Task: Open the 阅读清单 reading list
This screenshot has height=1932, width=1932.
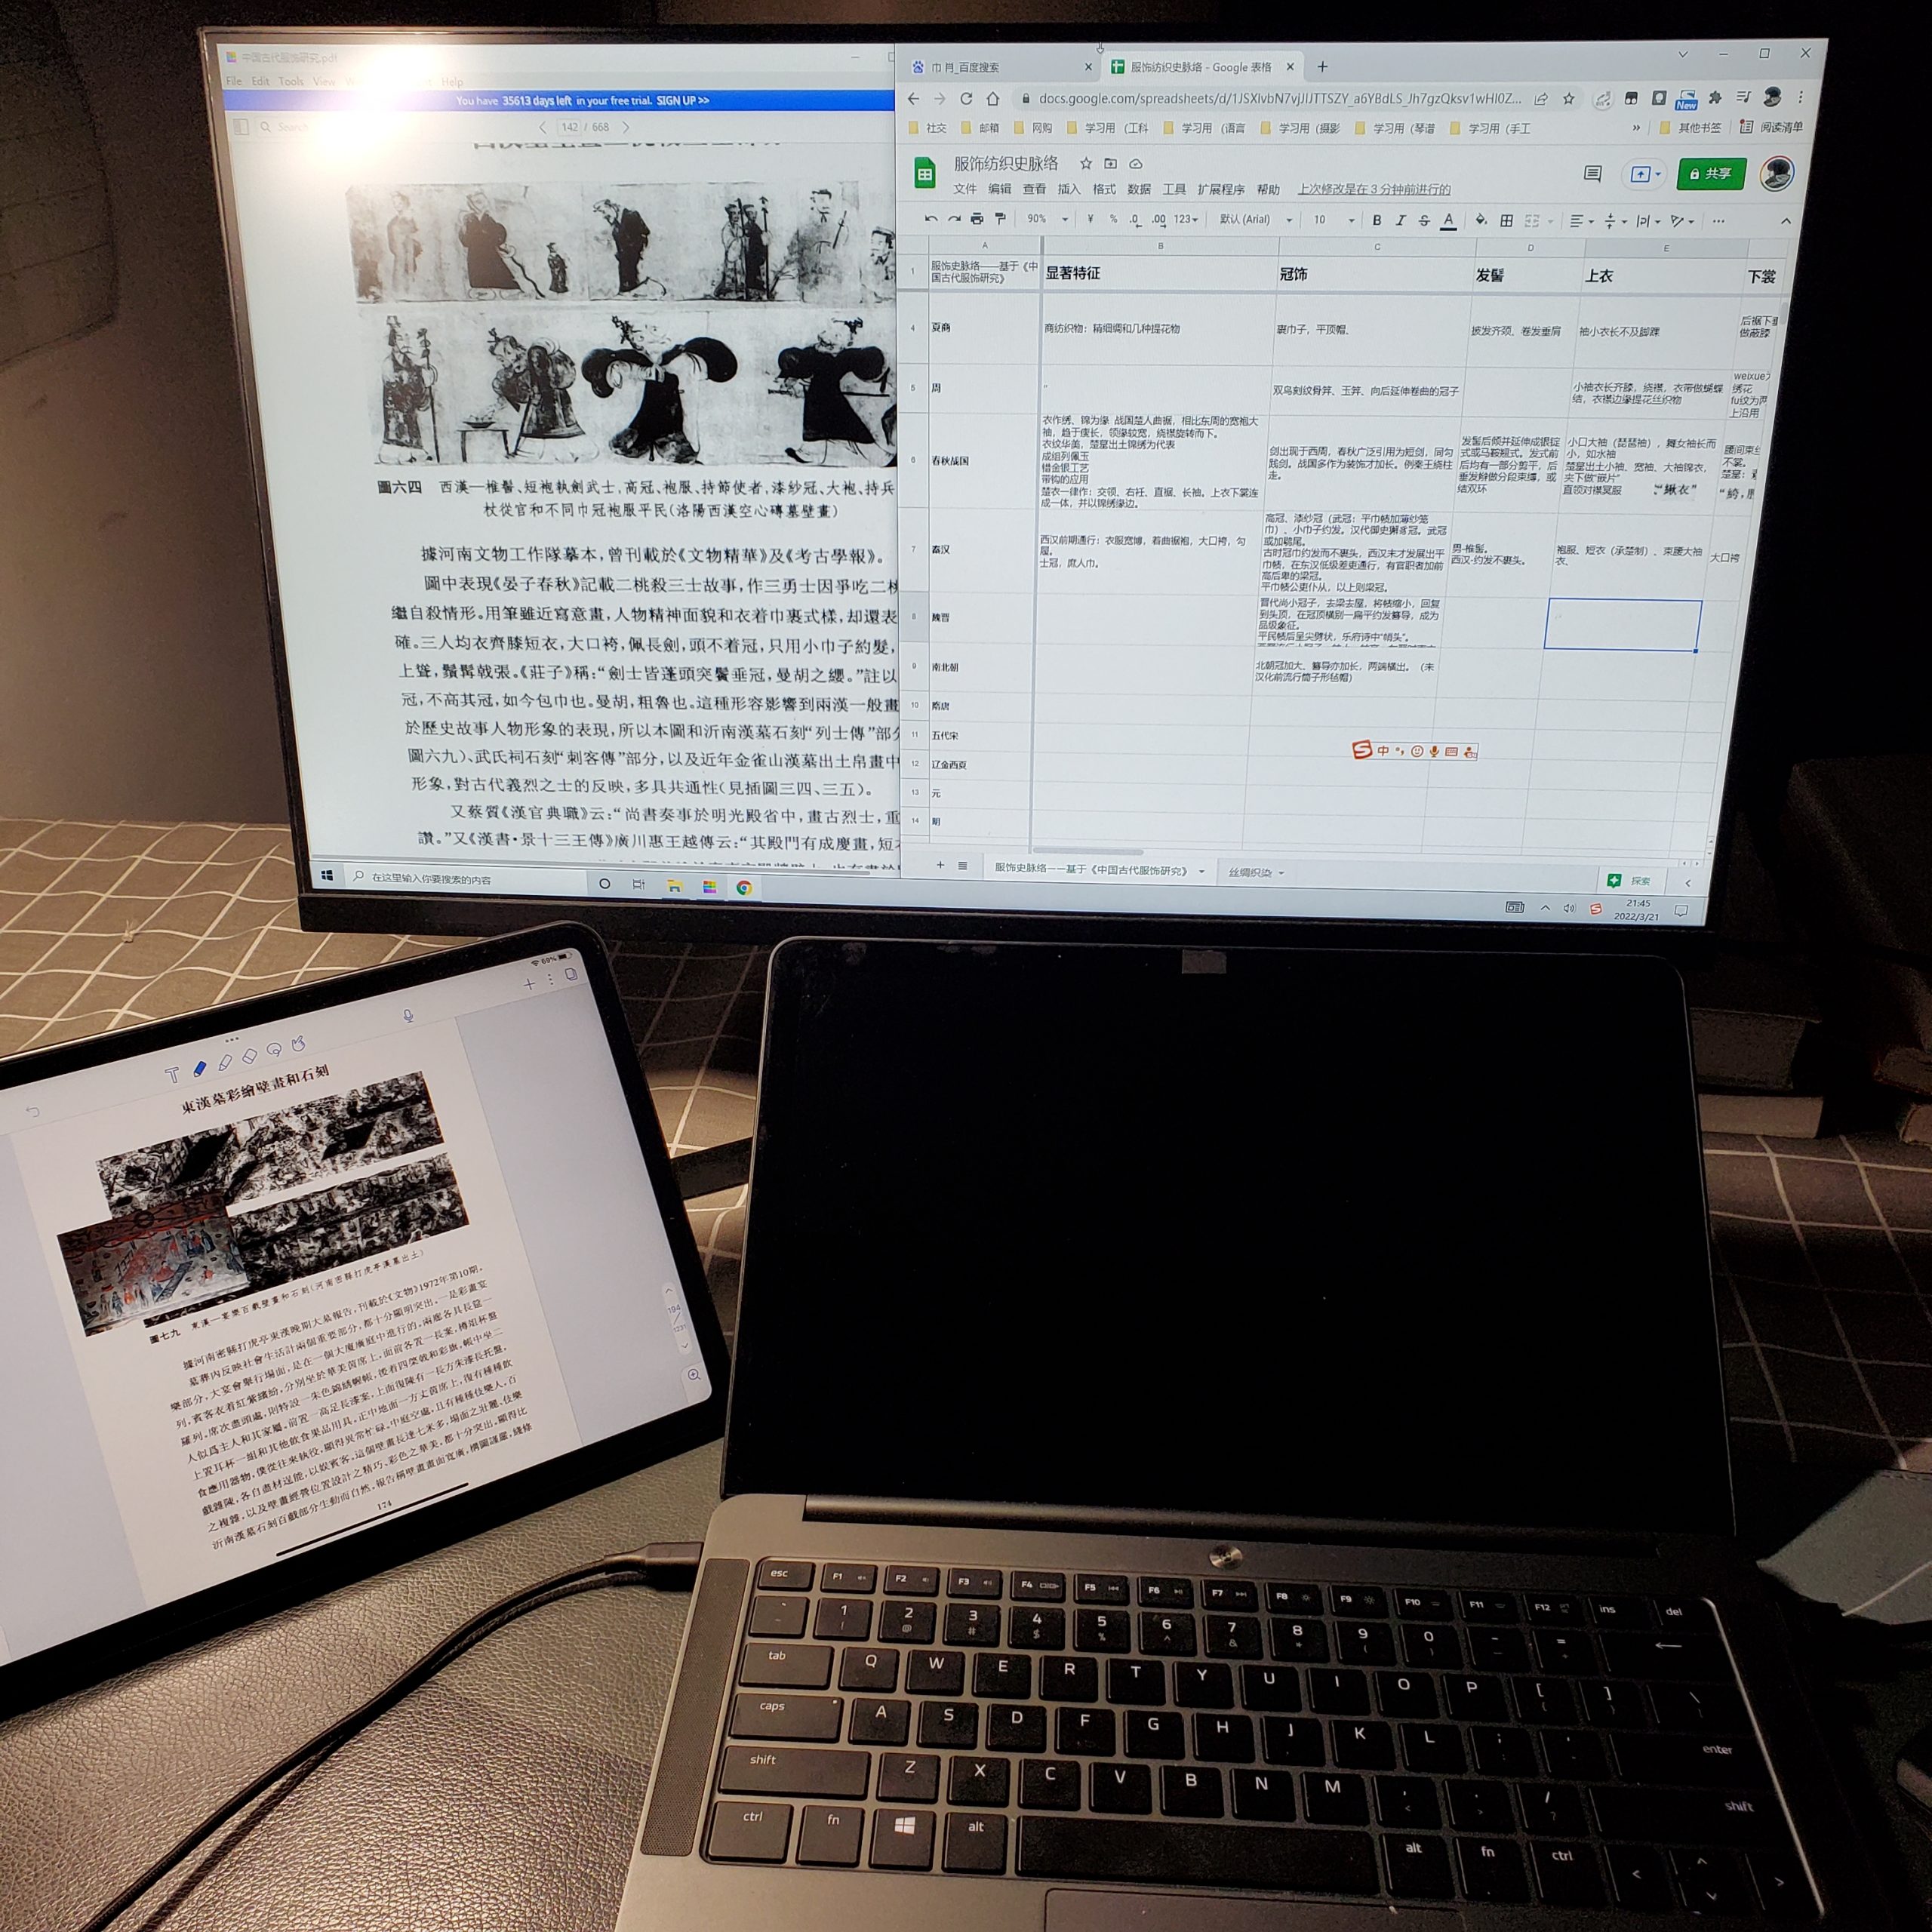Action: point(1772,127)
